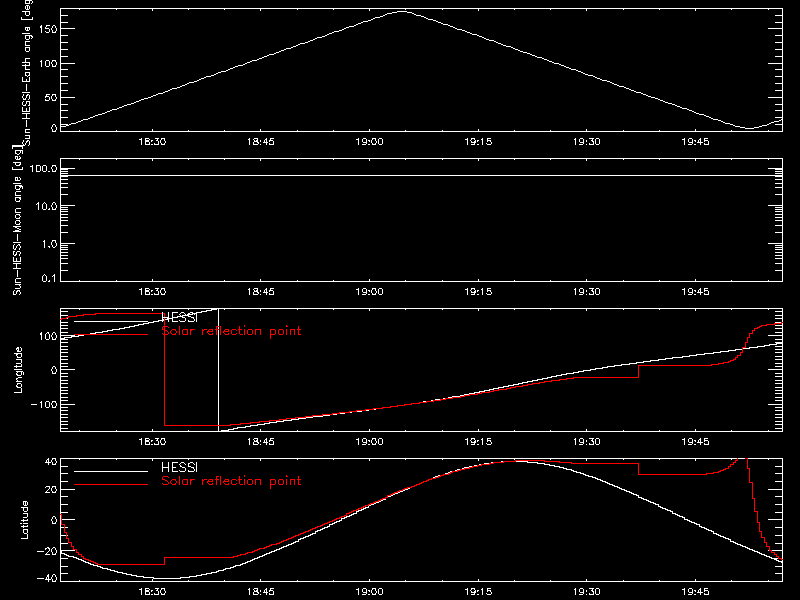Click the 100 tick label on Earth angle plot
Screen dimensions: 800x600
tap(48, 64)
